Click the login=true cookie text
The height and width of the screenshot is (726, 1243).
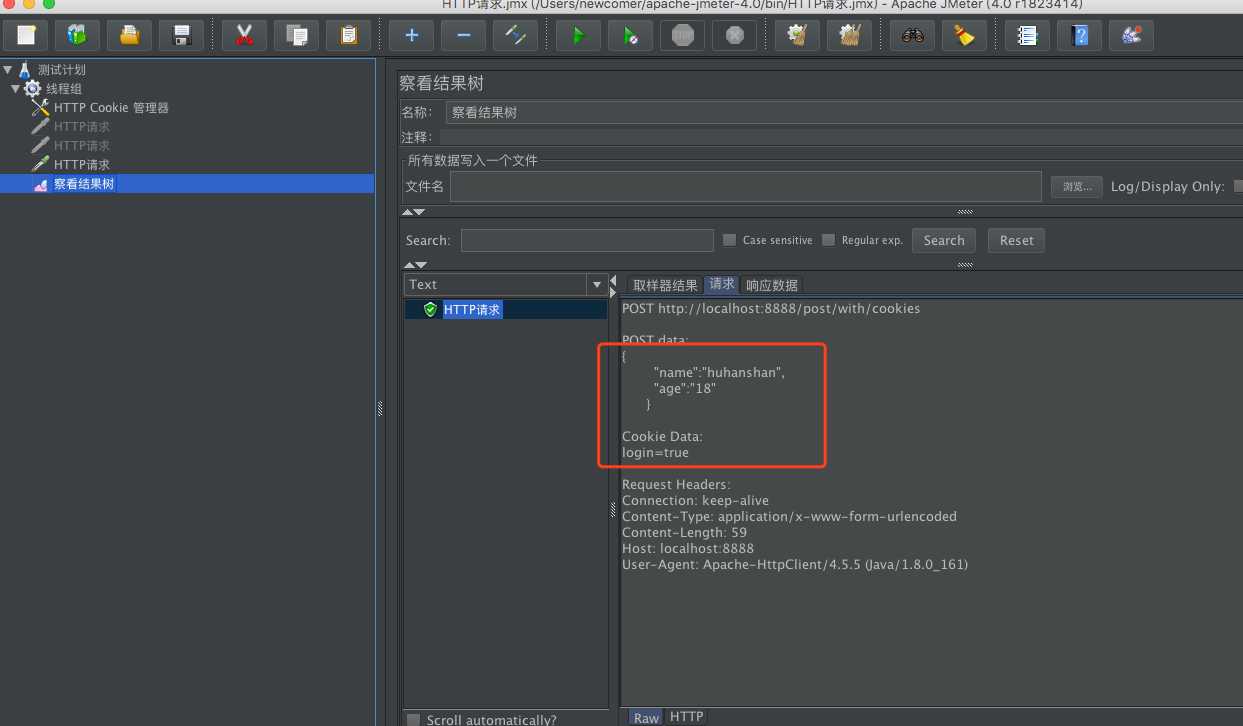coord(655,452)
